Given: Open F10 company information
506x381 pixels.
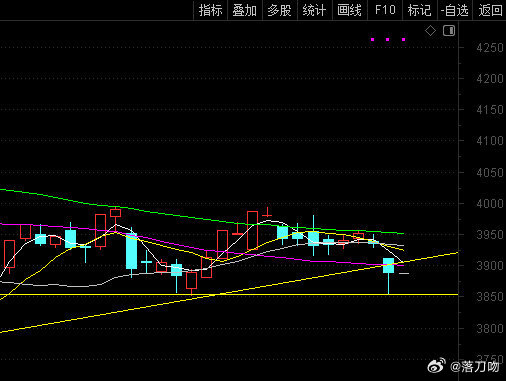Looking at the screenshot, I should (385, 10).
